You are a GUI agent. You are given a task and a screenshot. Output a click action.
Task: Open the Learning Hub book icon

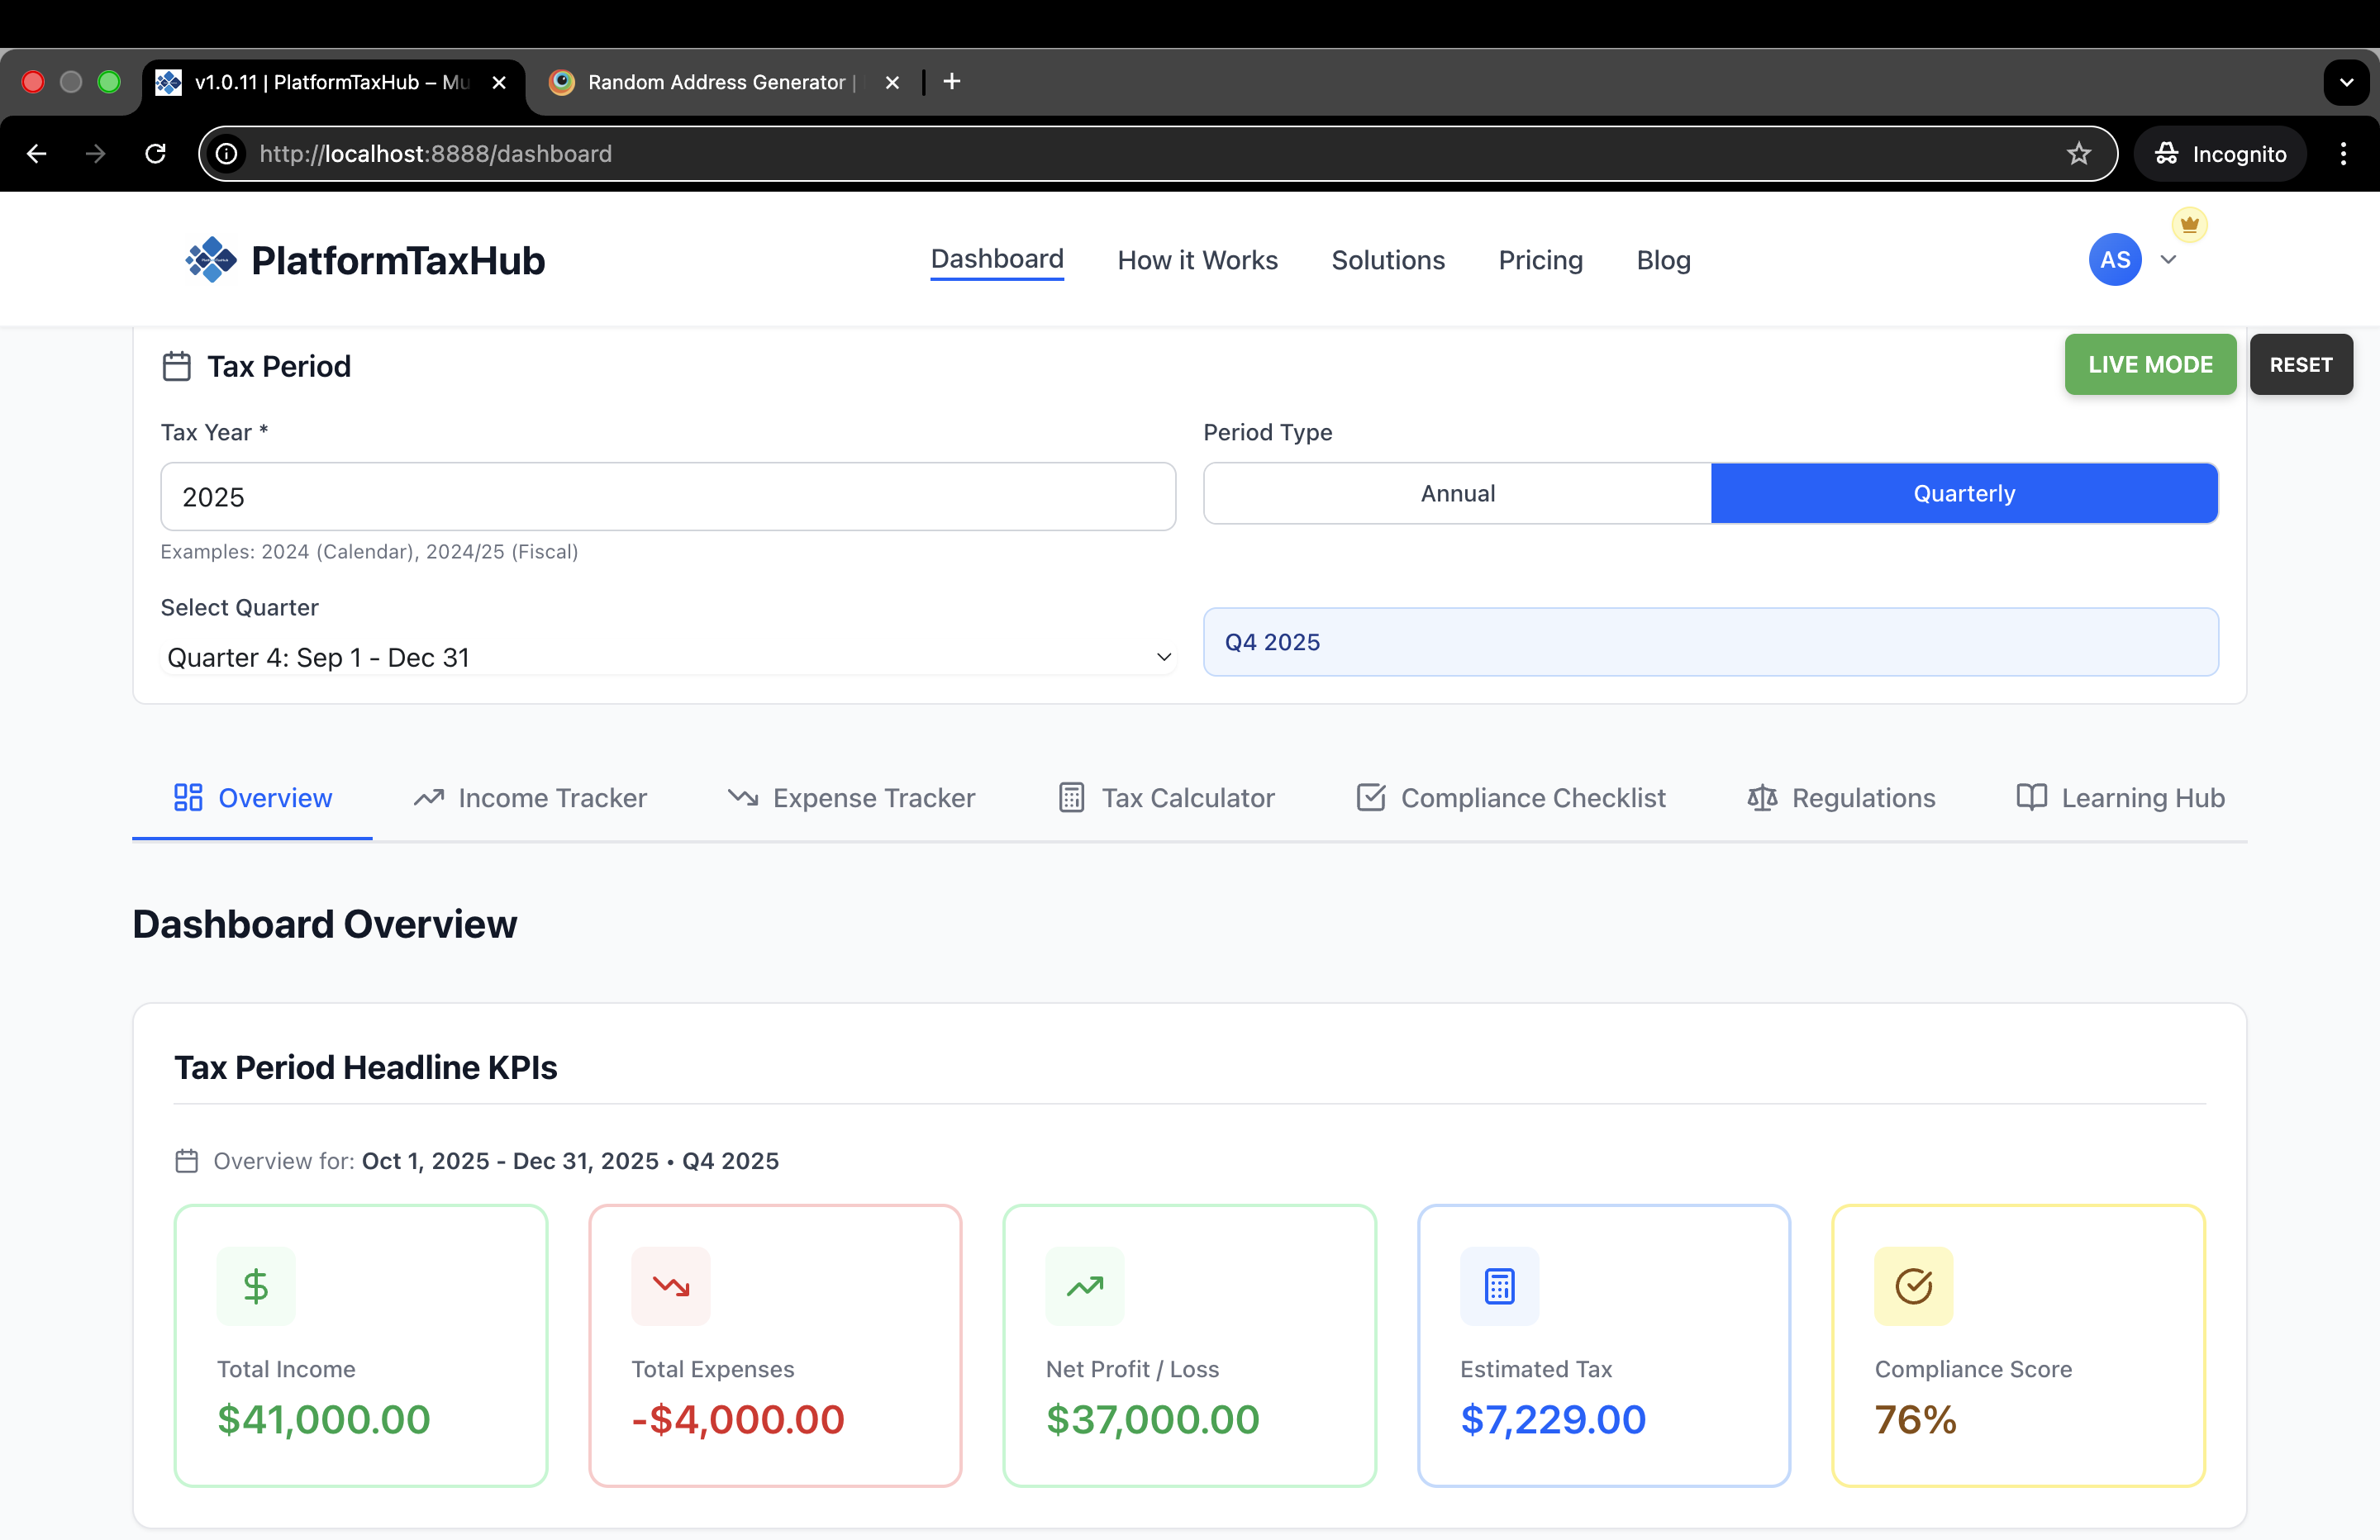(2032, 797)
